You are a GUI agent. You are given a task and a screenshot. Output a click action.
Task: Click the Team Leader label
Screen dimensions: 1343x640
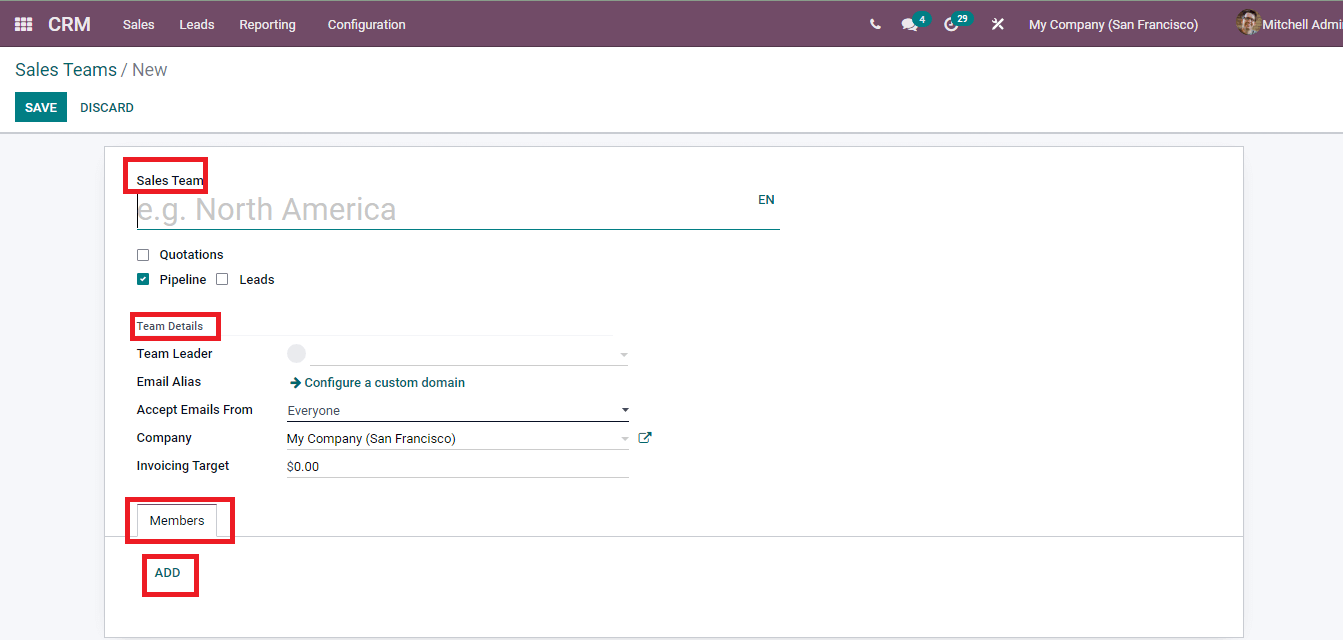pyautogui.click(x=175, y=354)
